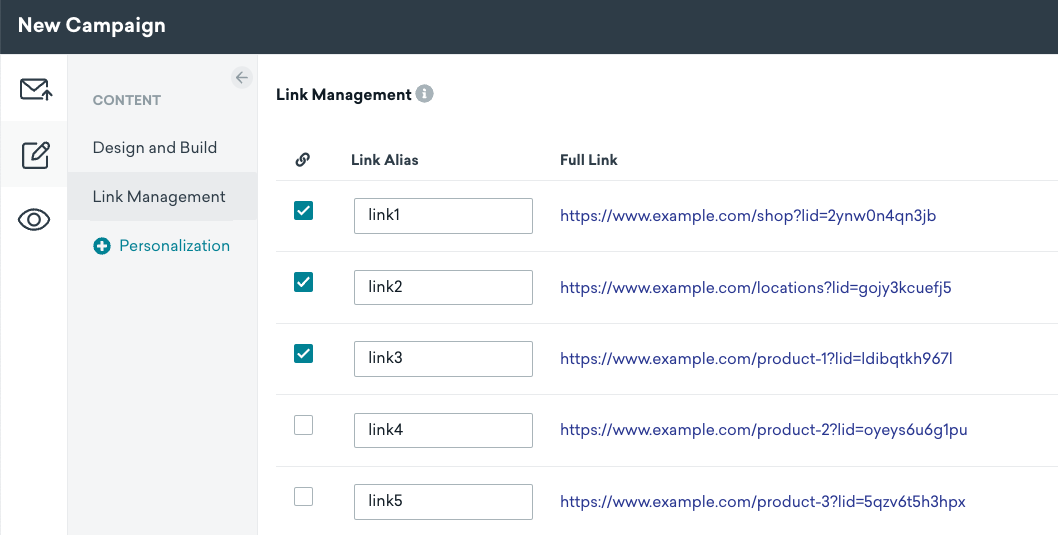The width and height of the screenshot is (1058, 535).
Task: Open Design and Build section
Action: (x=155, y=148)
